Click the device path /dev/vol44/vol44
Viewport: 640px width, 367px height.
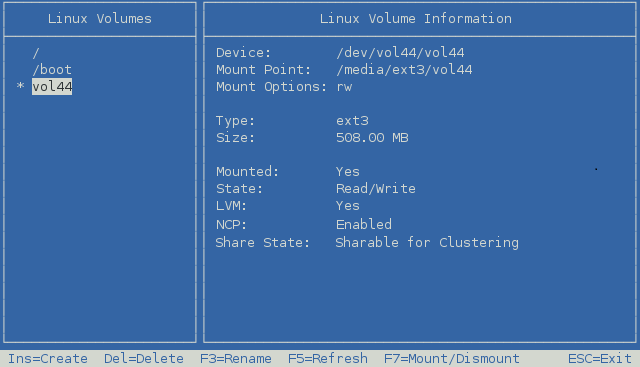point(400,53)
